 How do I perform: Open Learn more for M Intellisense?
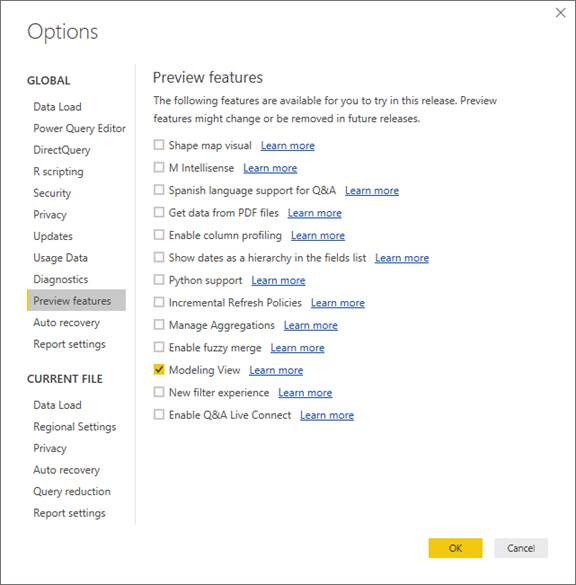pos(270,168)
